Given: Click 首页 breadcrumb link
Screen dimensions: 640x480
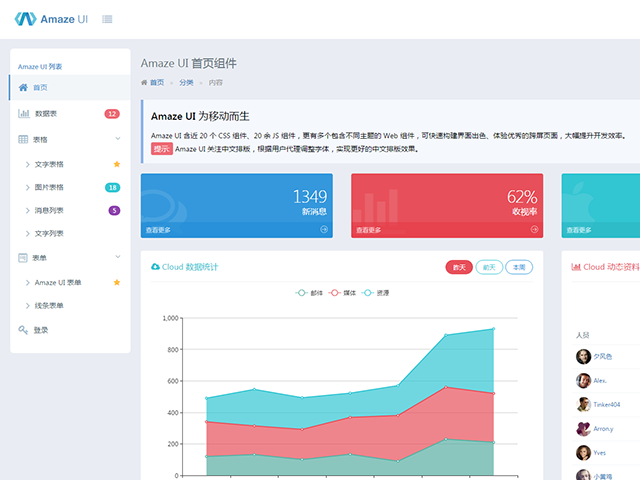Looking at the screenshot, I should [x=157, y=82].
